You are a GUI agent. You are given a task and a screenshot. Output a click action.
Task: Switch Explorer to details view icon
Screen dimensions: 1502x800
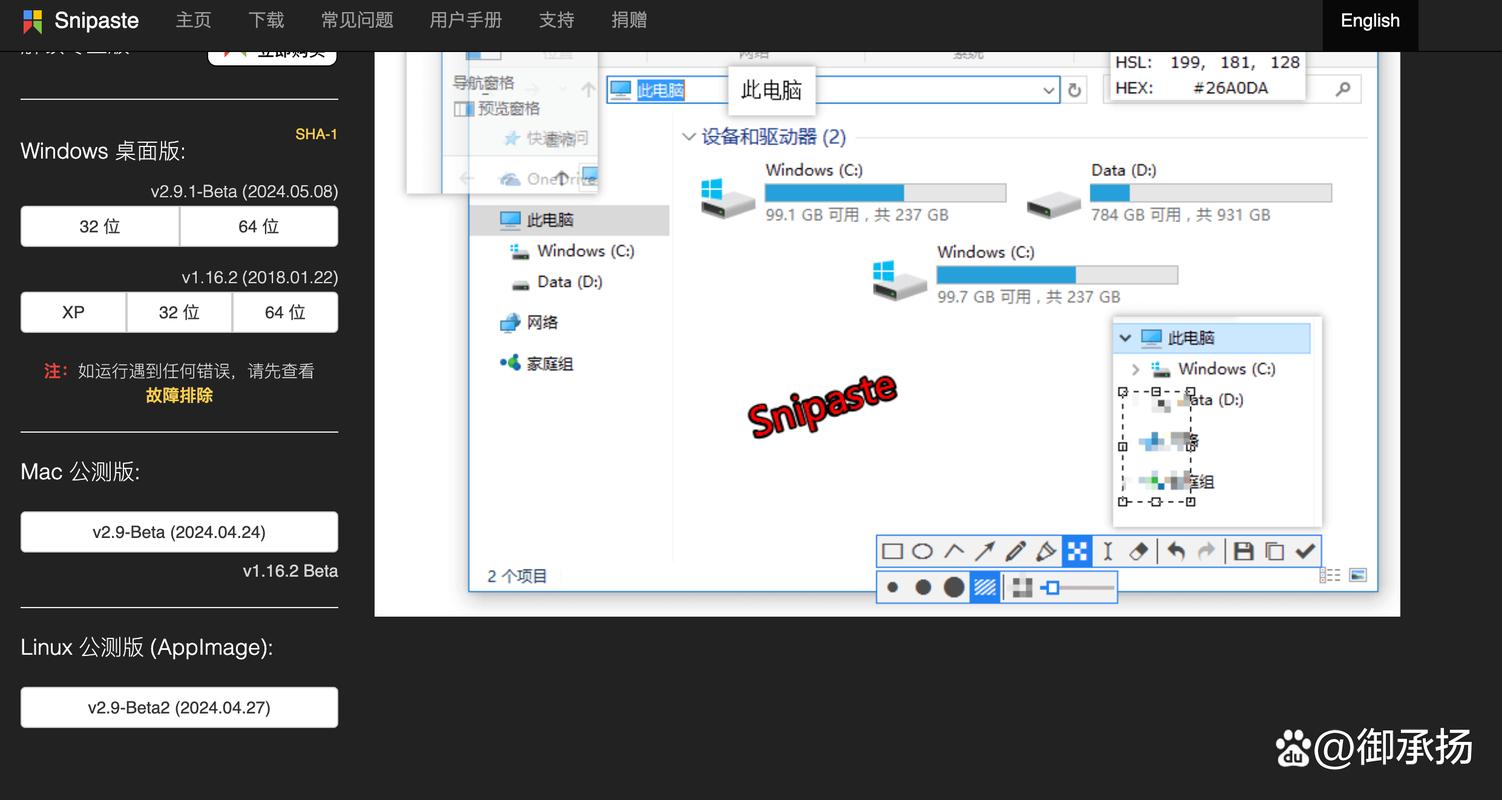(x=1330, y=575)
